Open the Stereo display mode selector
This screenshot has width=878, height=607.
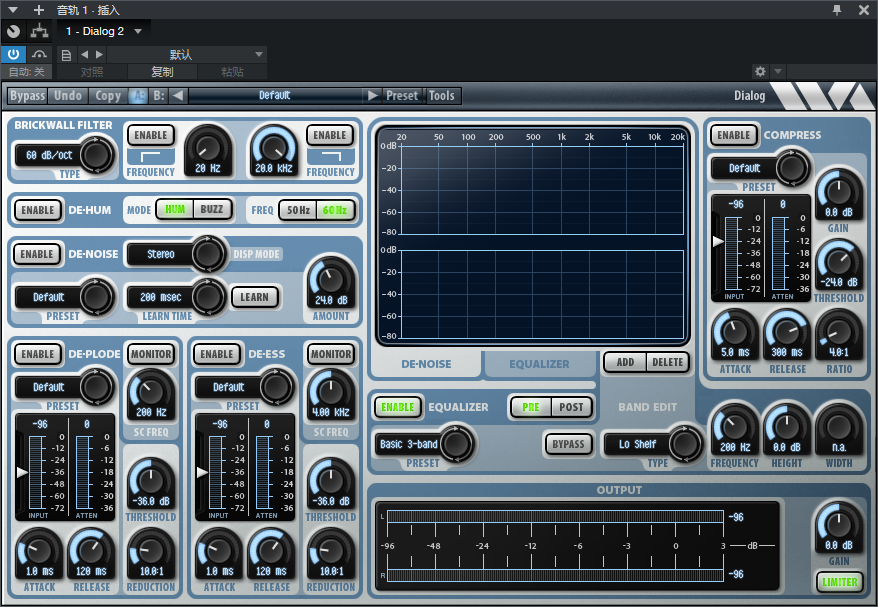point(175,254)
